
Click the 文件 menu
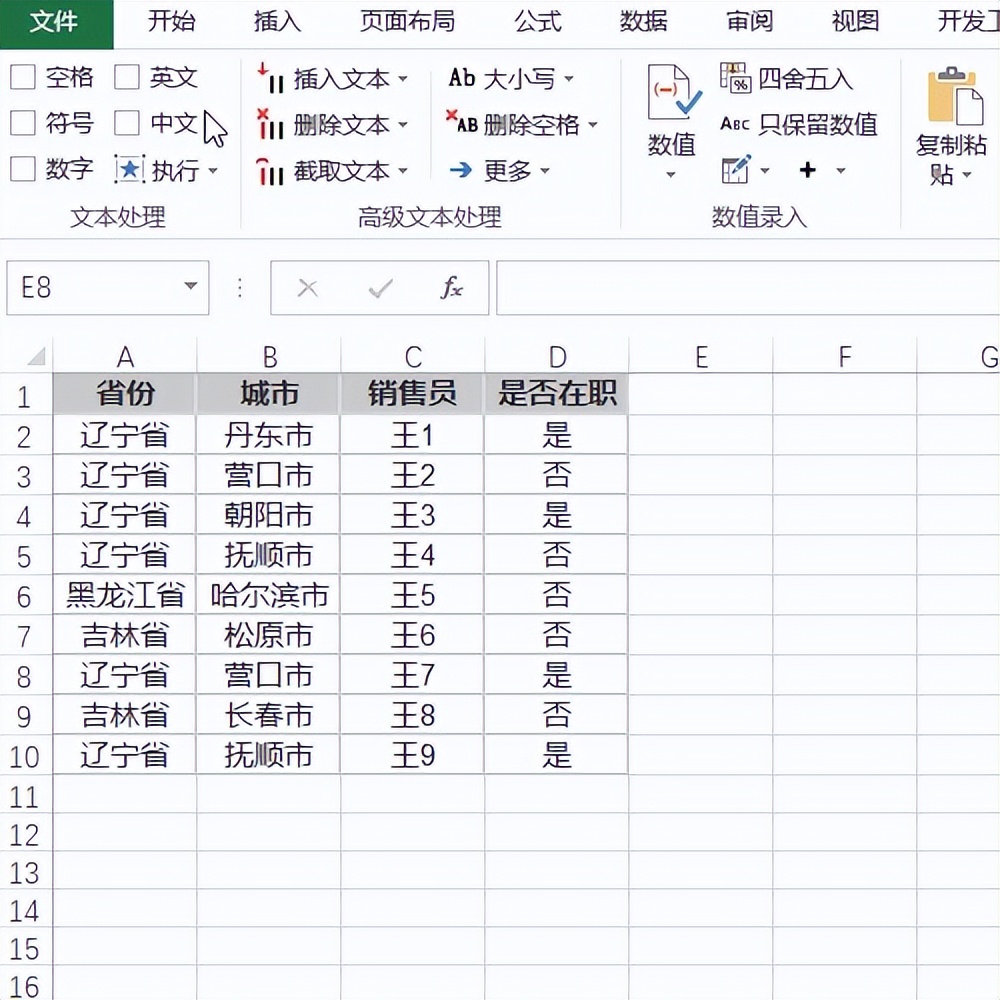click(56, 21)
